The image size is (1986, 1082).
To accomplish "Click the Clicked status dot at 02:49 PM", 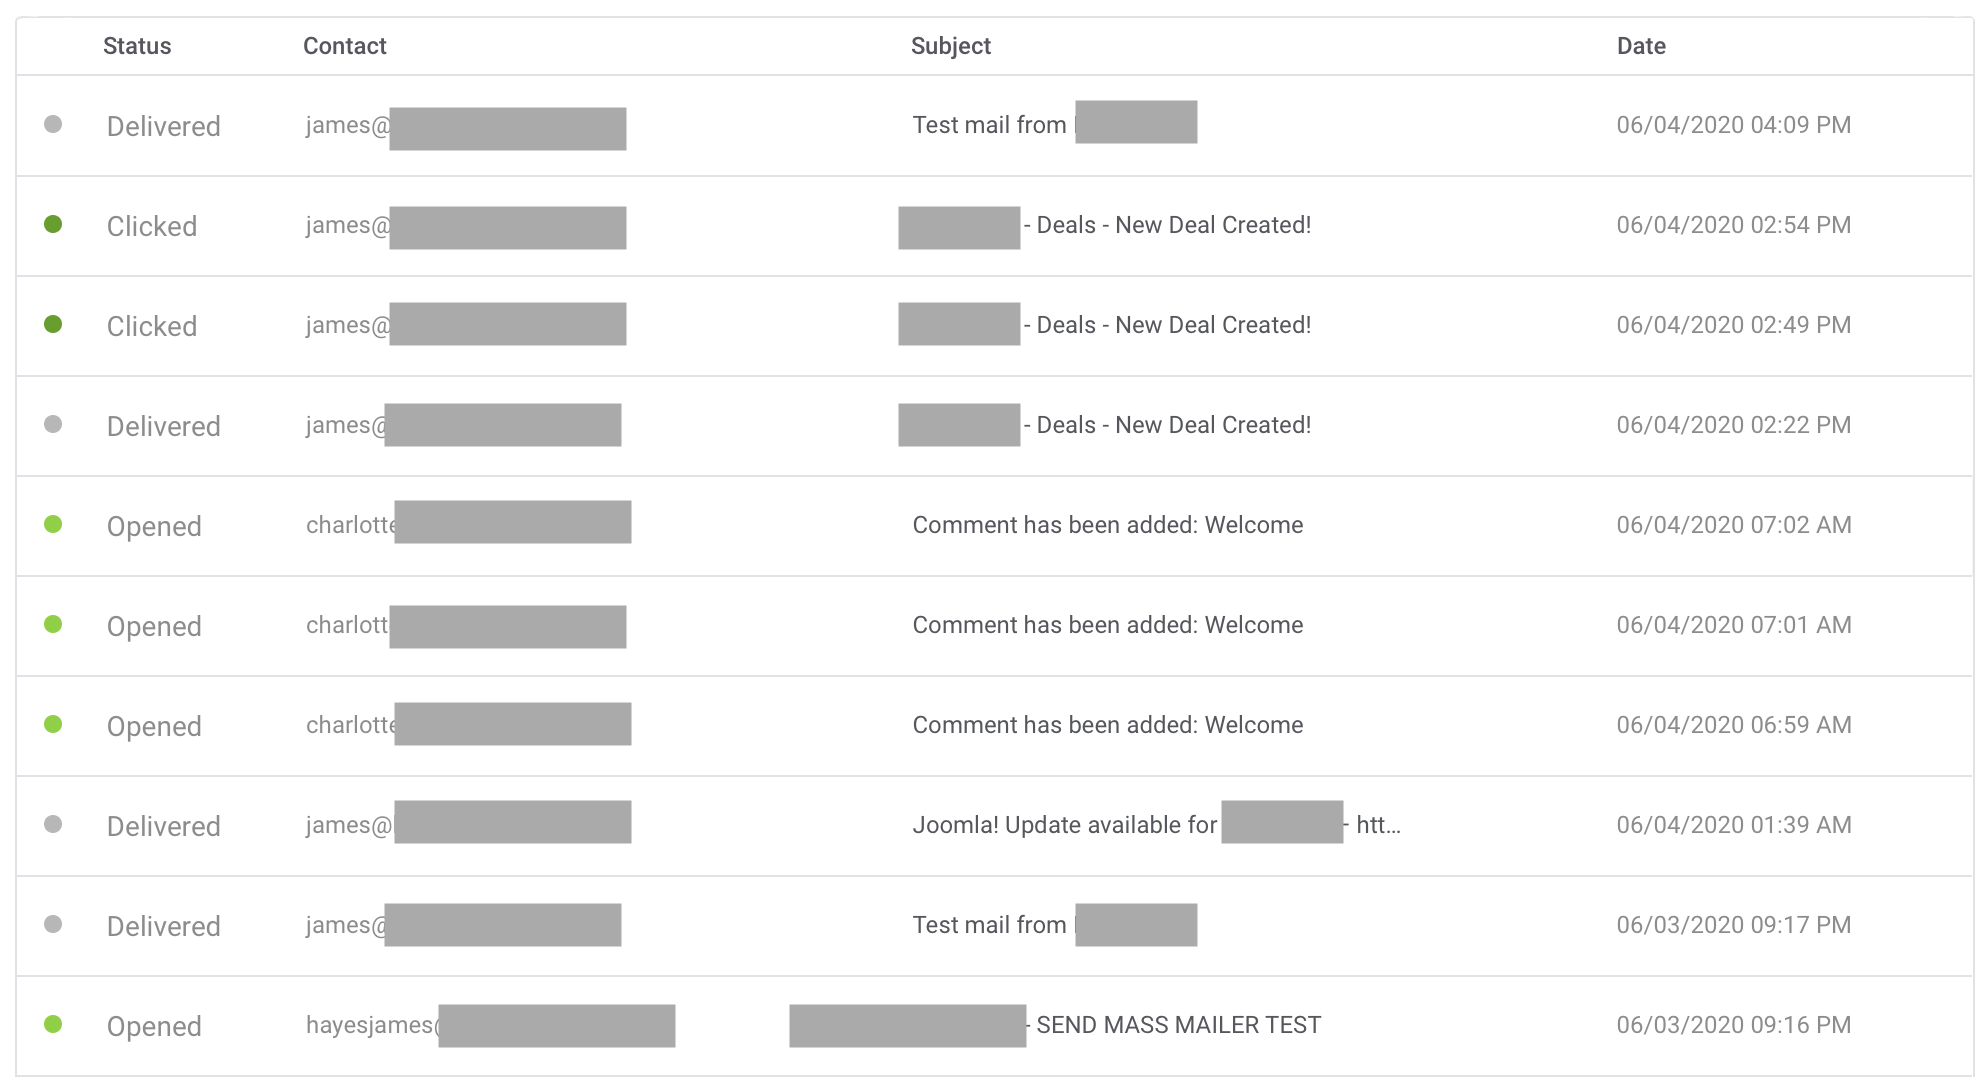I will click(53, 324).
